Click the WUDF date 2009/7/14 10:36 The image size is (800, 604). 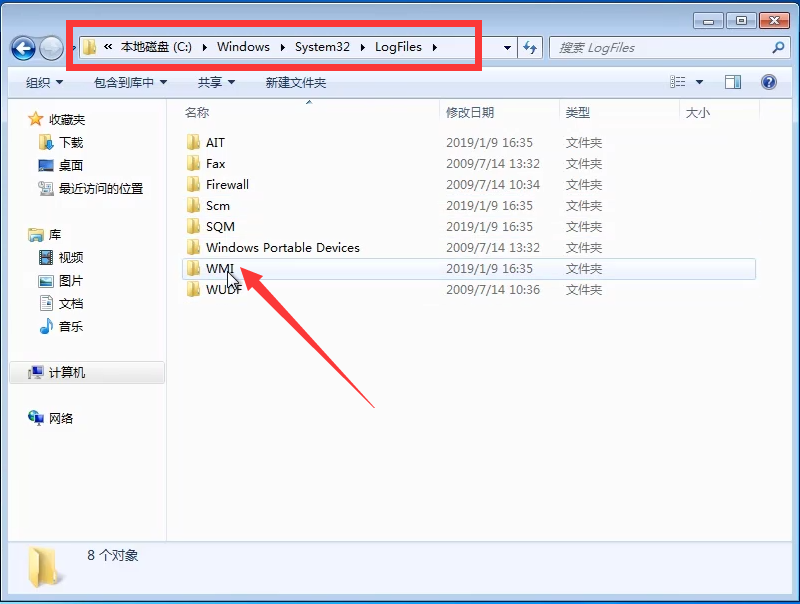tap(493, 289)
